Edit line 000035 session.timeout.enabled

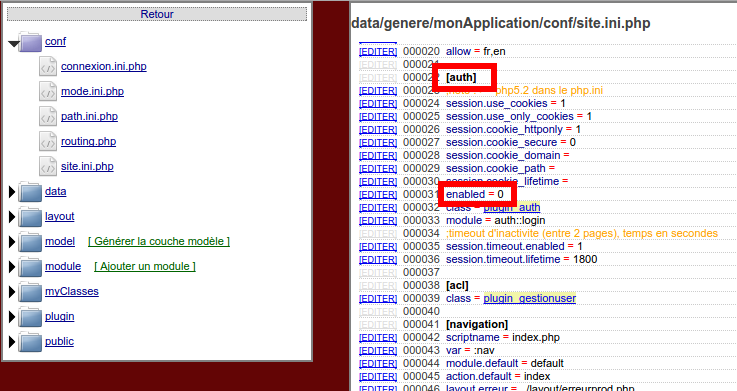click(378, 247)
